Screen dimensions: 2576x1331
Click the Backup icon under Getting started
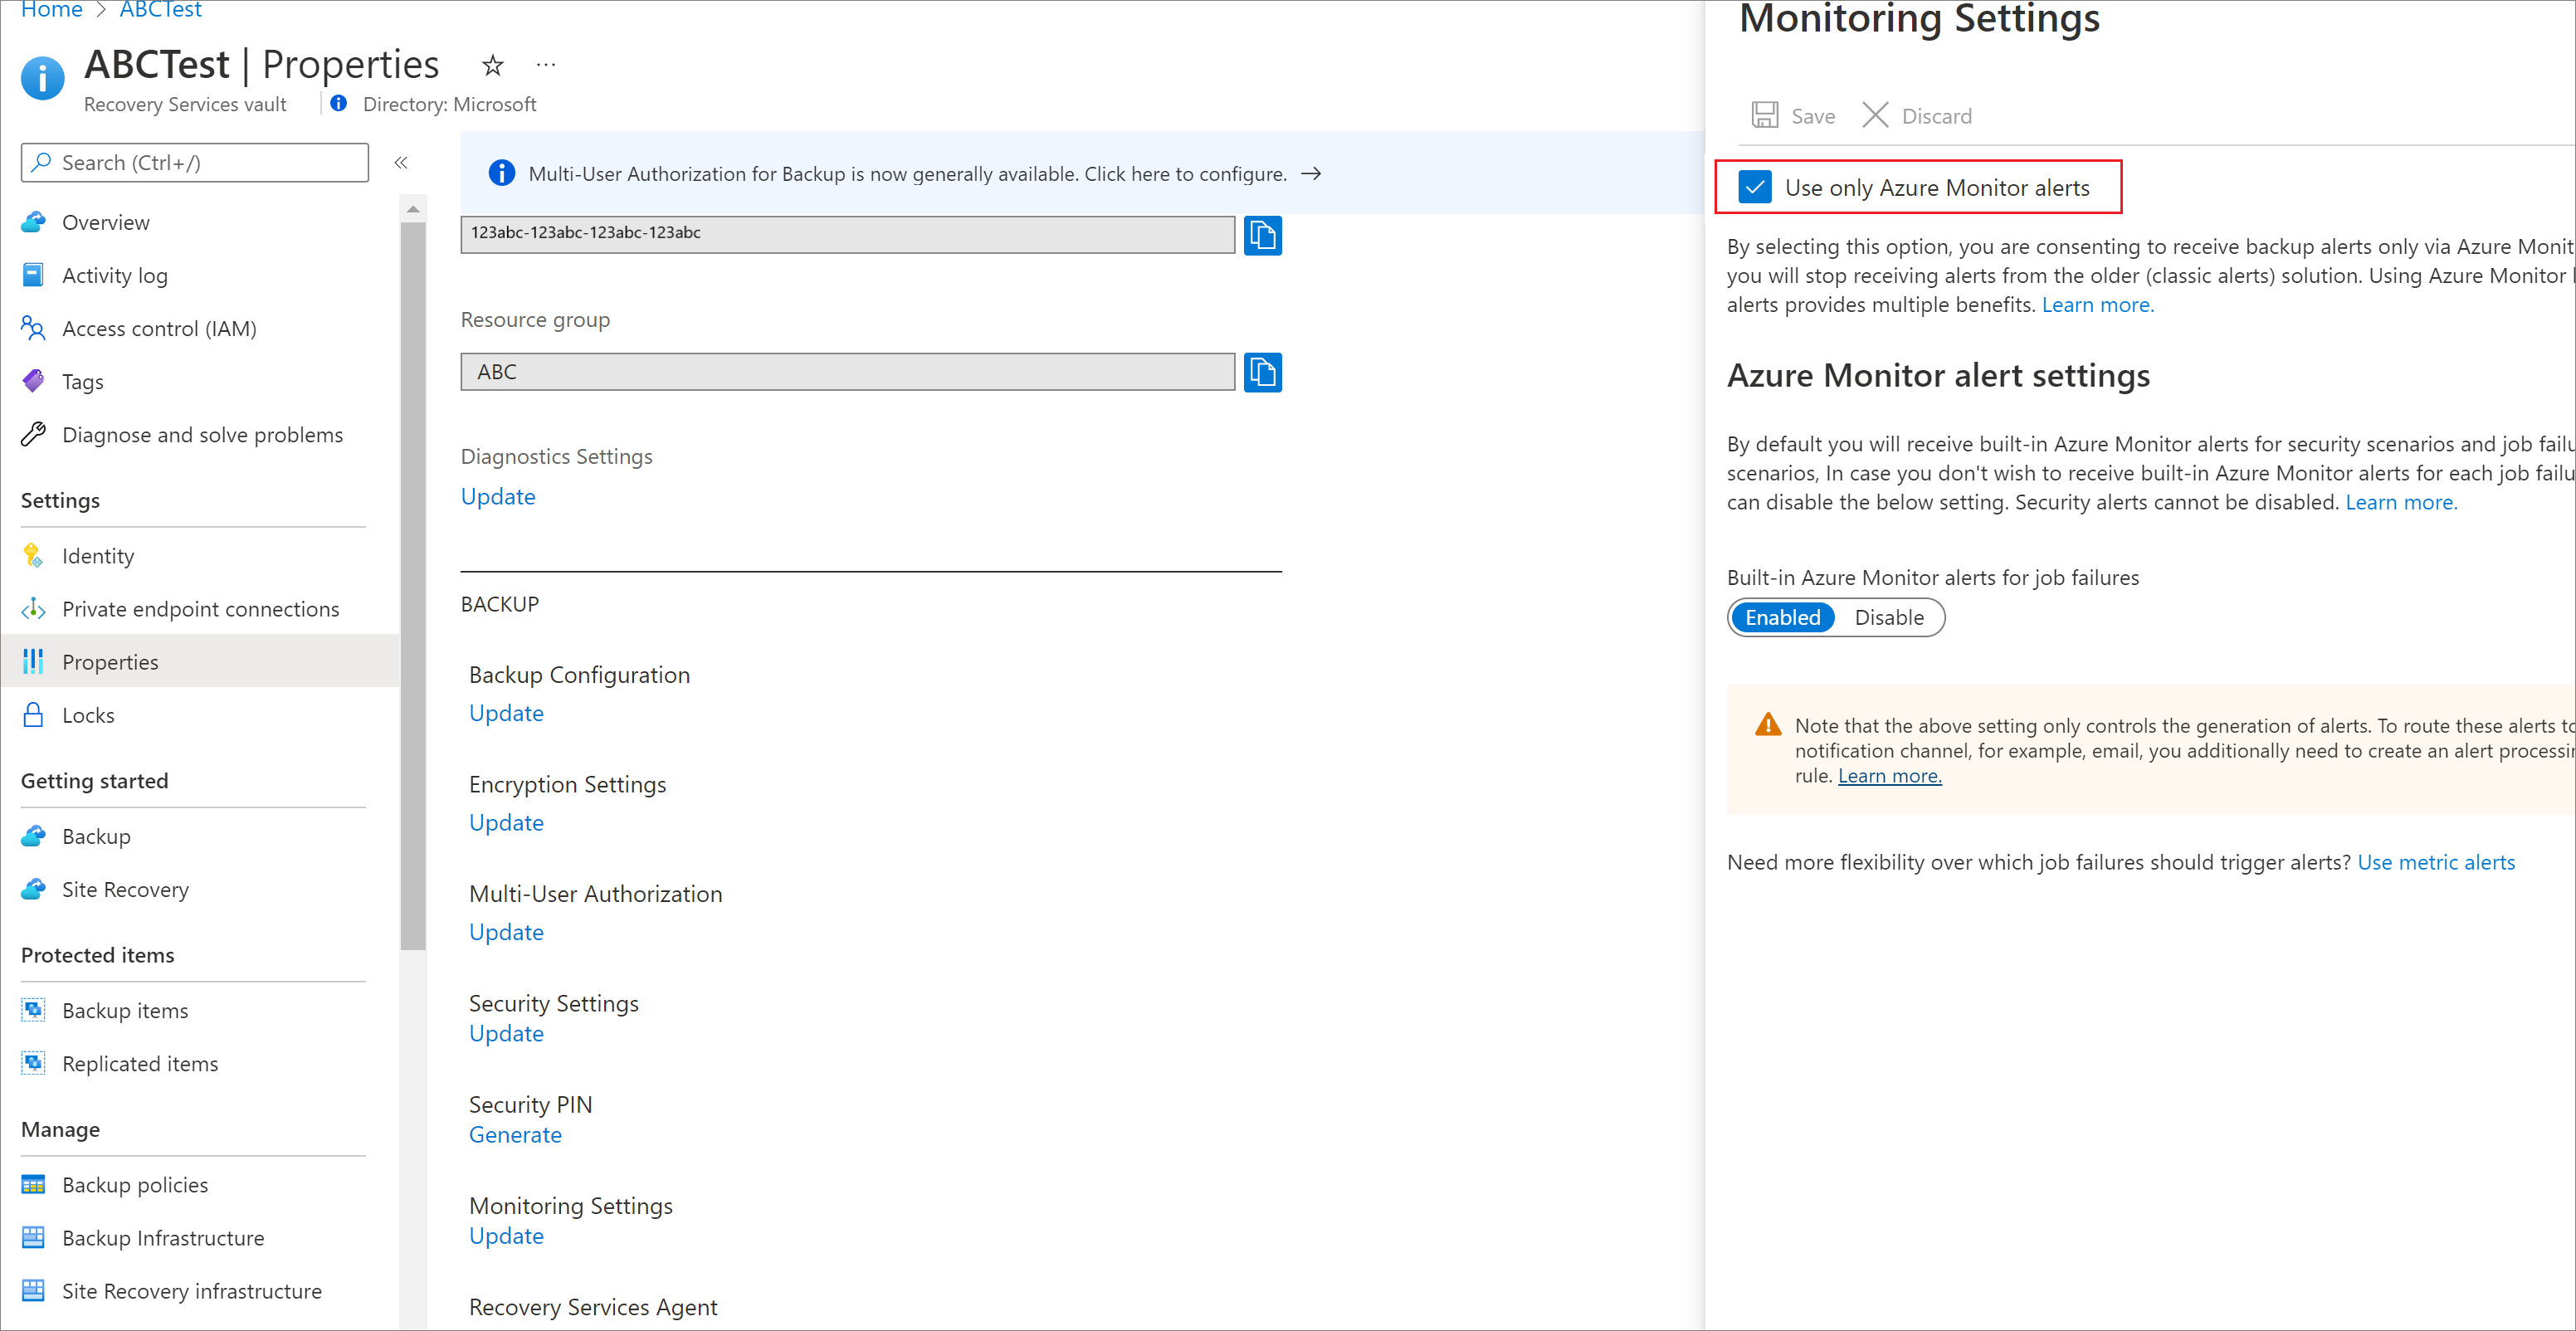pos(34,836)
